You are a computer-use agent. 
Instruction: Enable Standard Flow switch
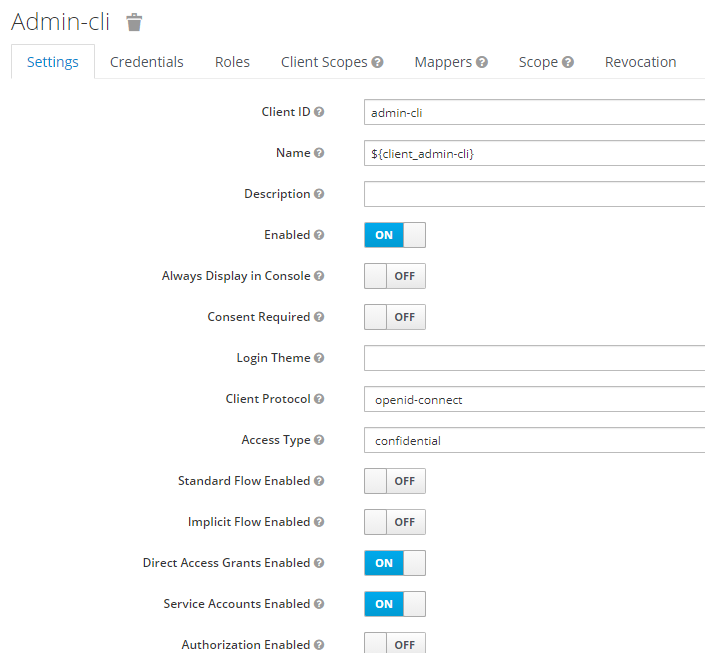click(395, 481)
